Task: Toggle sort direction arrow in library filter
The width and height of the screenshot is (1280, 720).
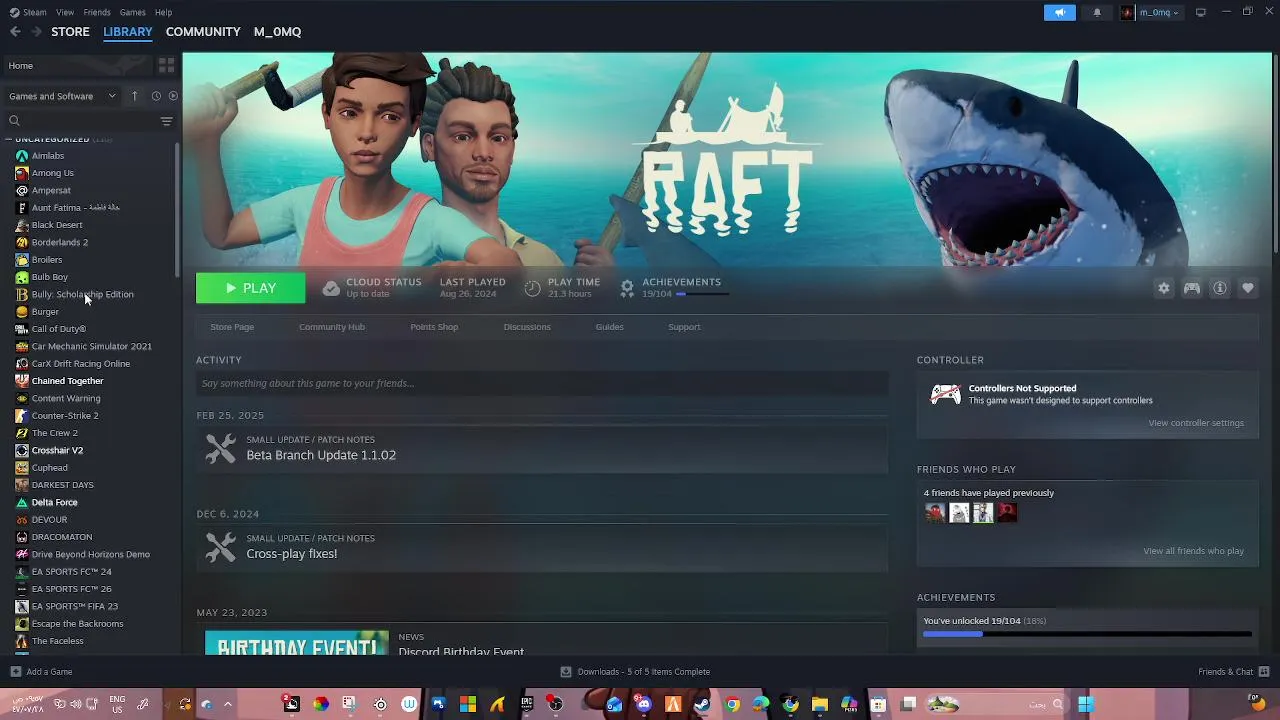Action: [135, 96]
